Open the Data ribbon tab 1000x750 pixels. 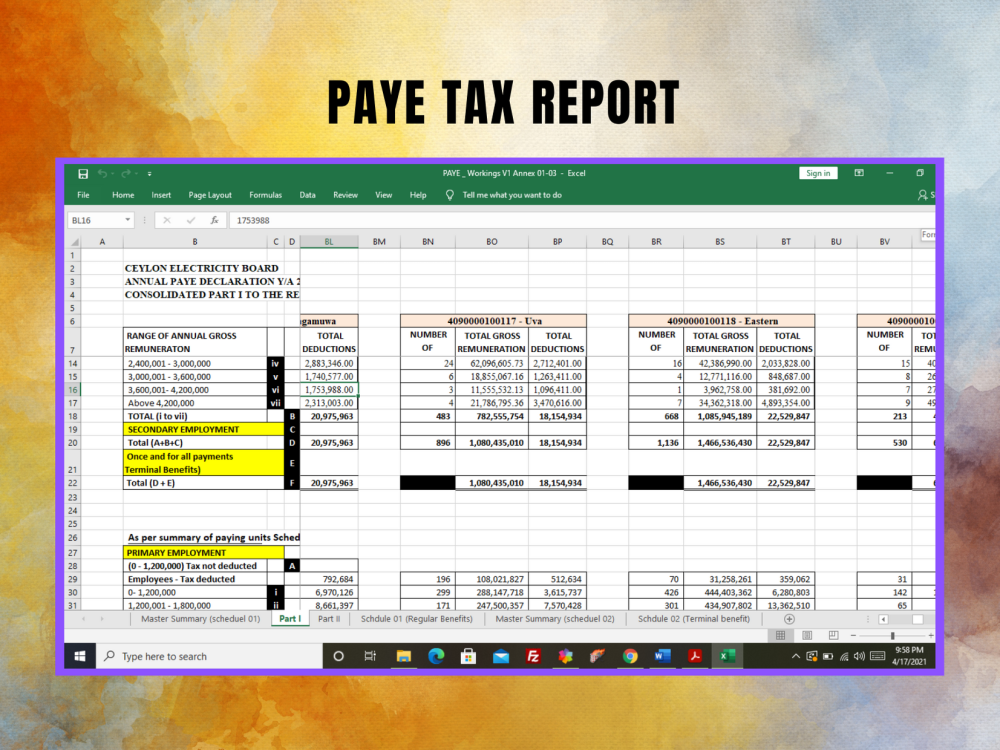(307, 195)
